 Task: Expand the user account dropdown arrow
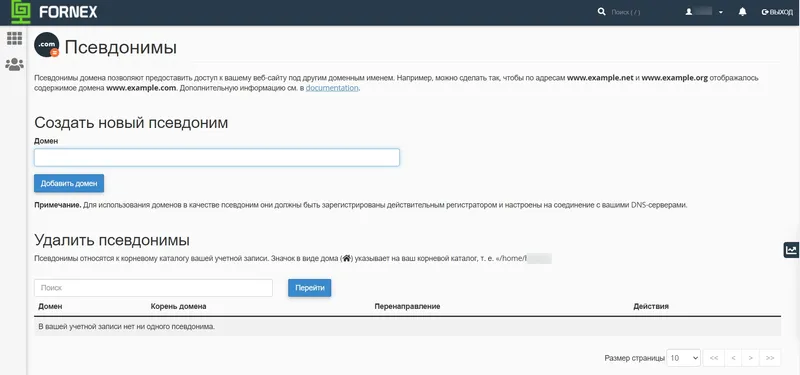point(720,12)
